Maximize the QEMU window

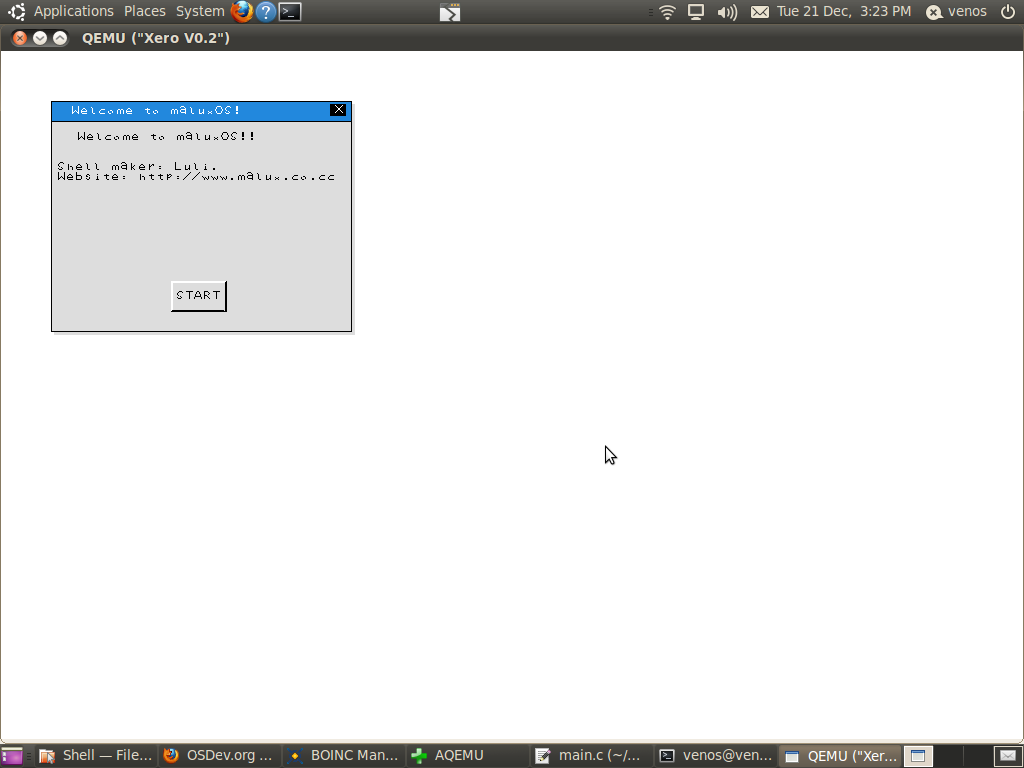[x=59, y=38]
